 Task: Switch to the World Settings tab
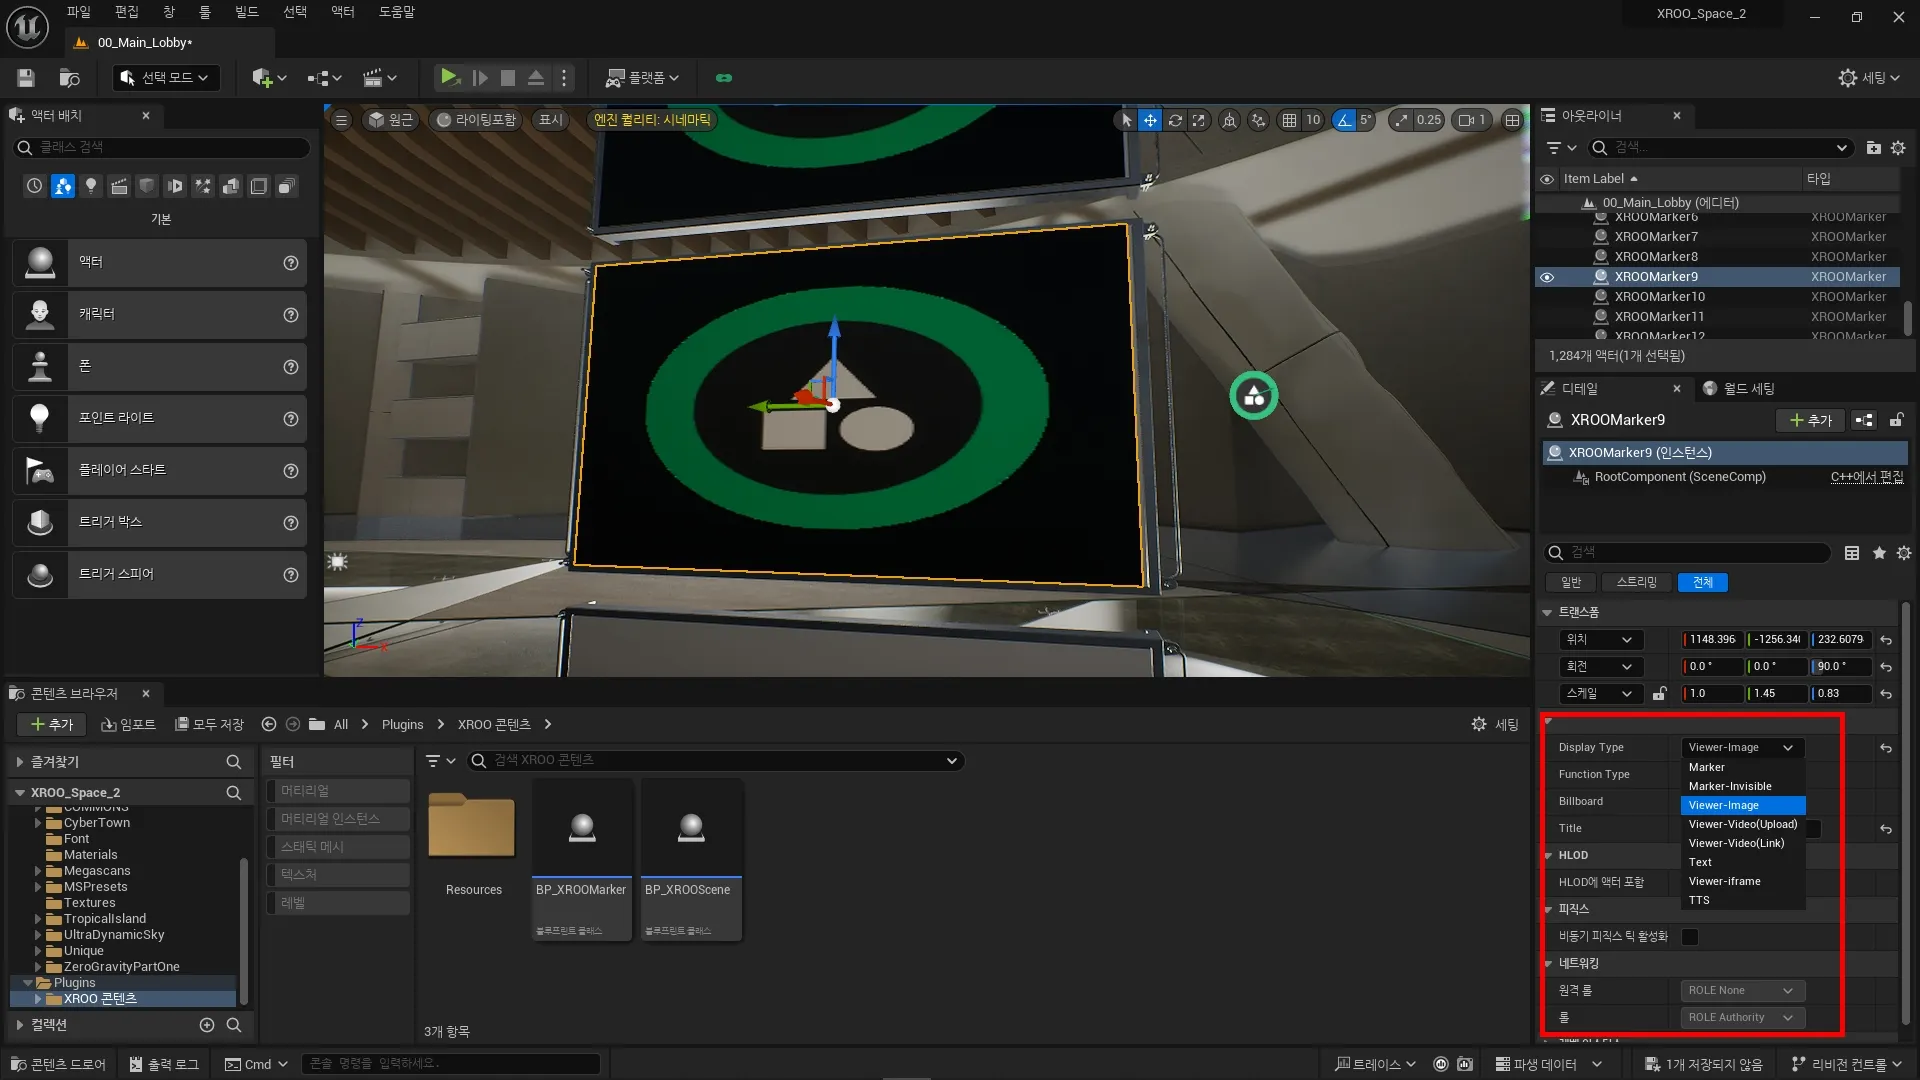coord(1740,388)
